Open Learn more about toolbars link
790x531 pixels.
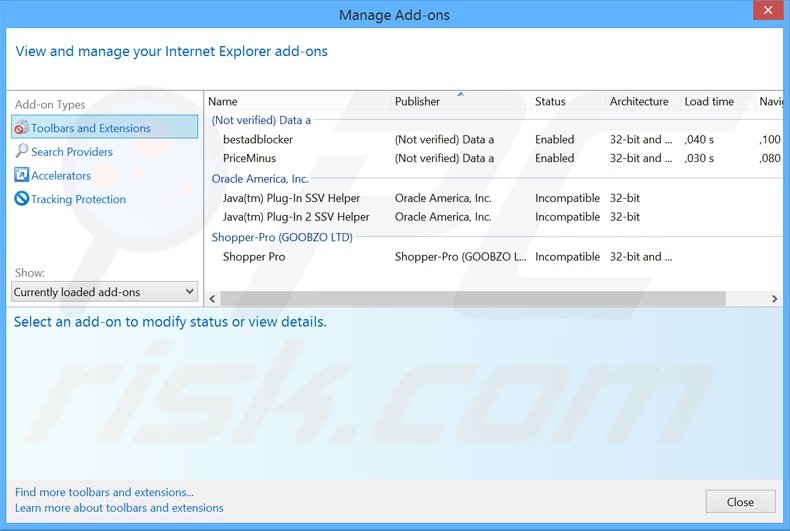[x=119, y=508]
